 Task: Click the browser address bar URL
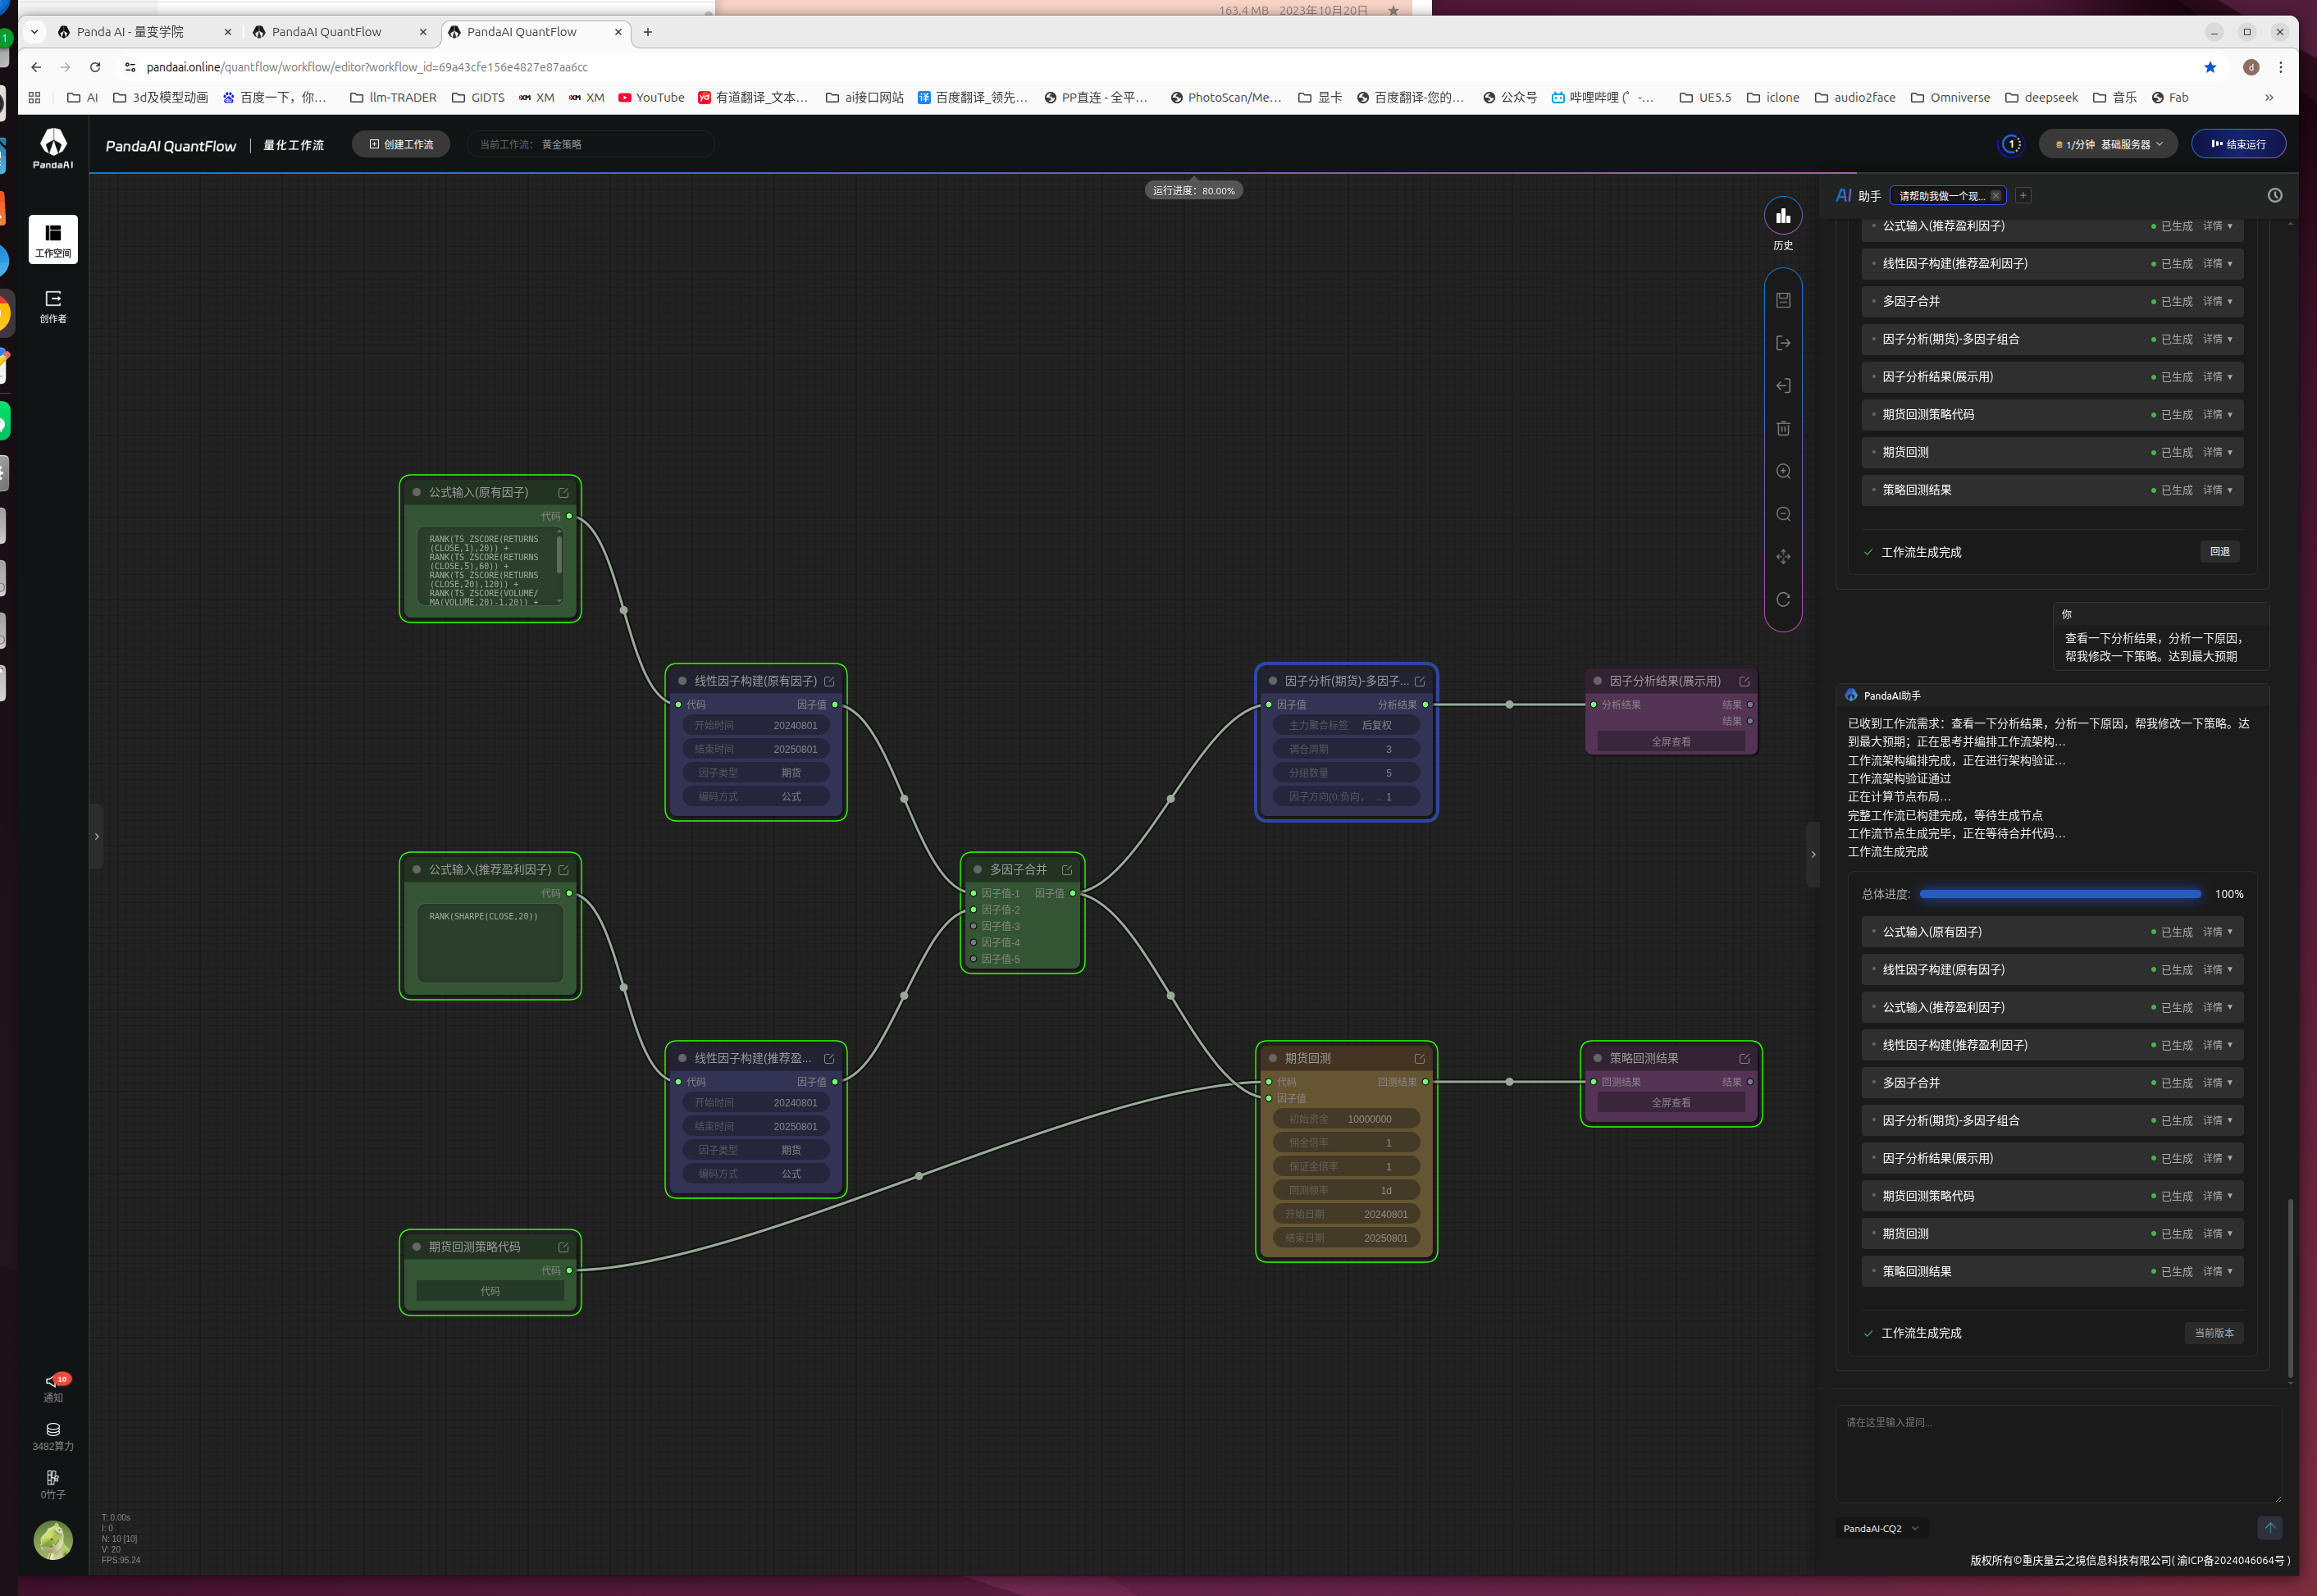tap(367, 67)
